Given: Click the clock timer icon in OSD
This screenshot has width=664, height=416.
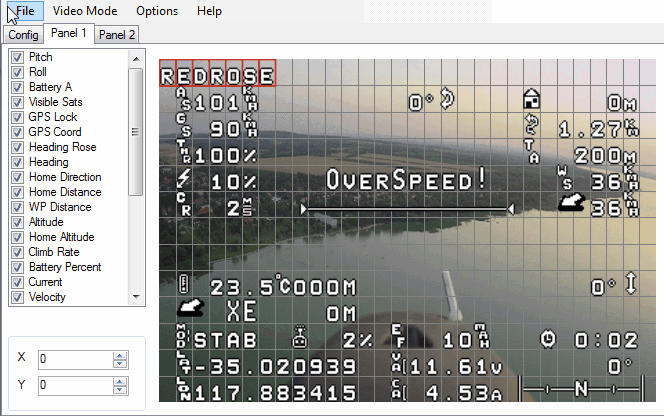Looking at the screenshot, I should click(x=548, y=339).
